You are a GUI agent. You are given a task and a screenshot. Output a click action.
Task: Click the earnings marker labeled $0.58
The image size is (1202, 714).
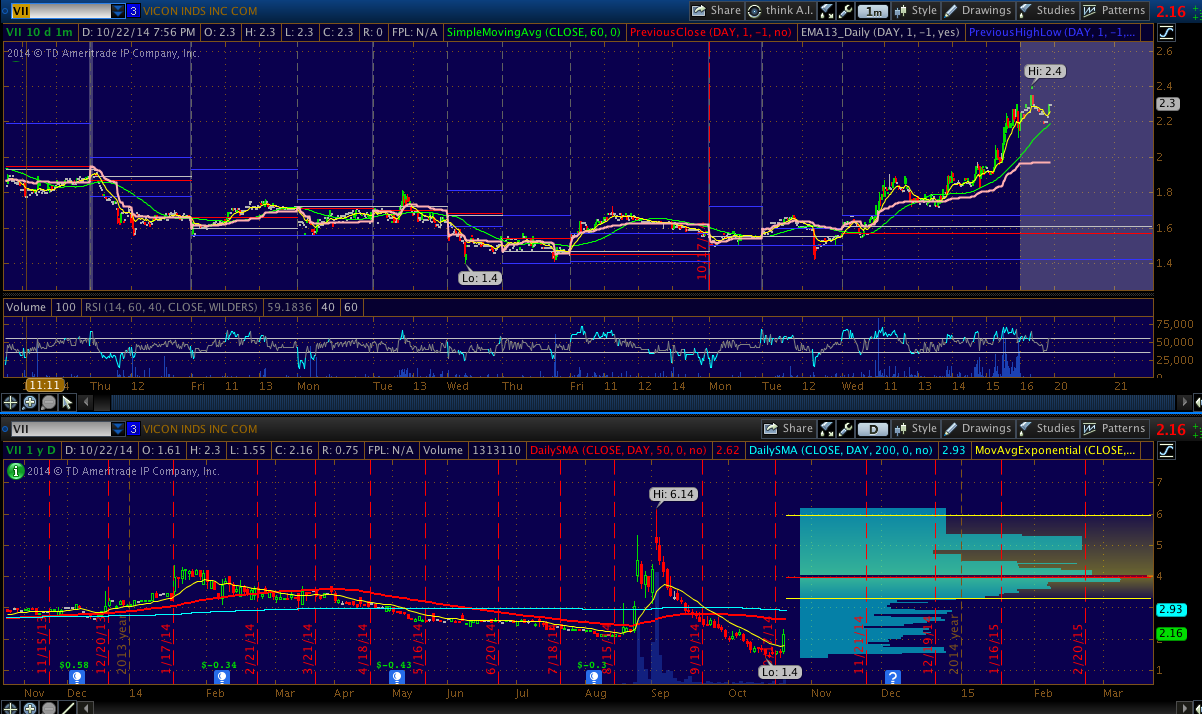click(77, 677)
